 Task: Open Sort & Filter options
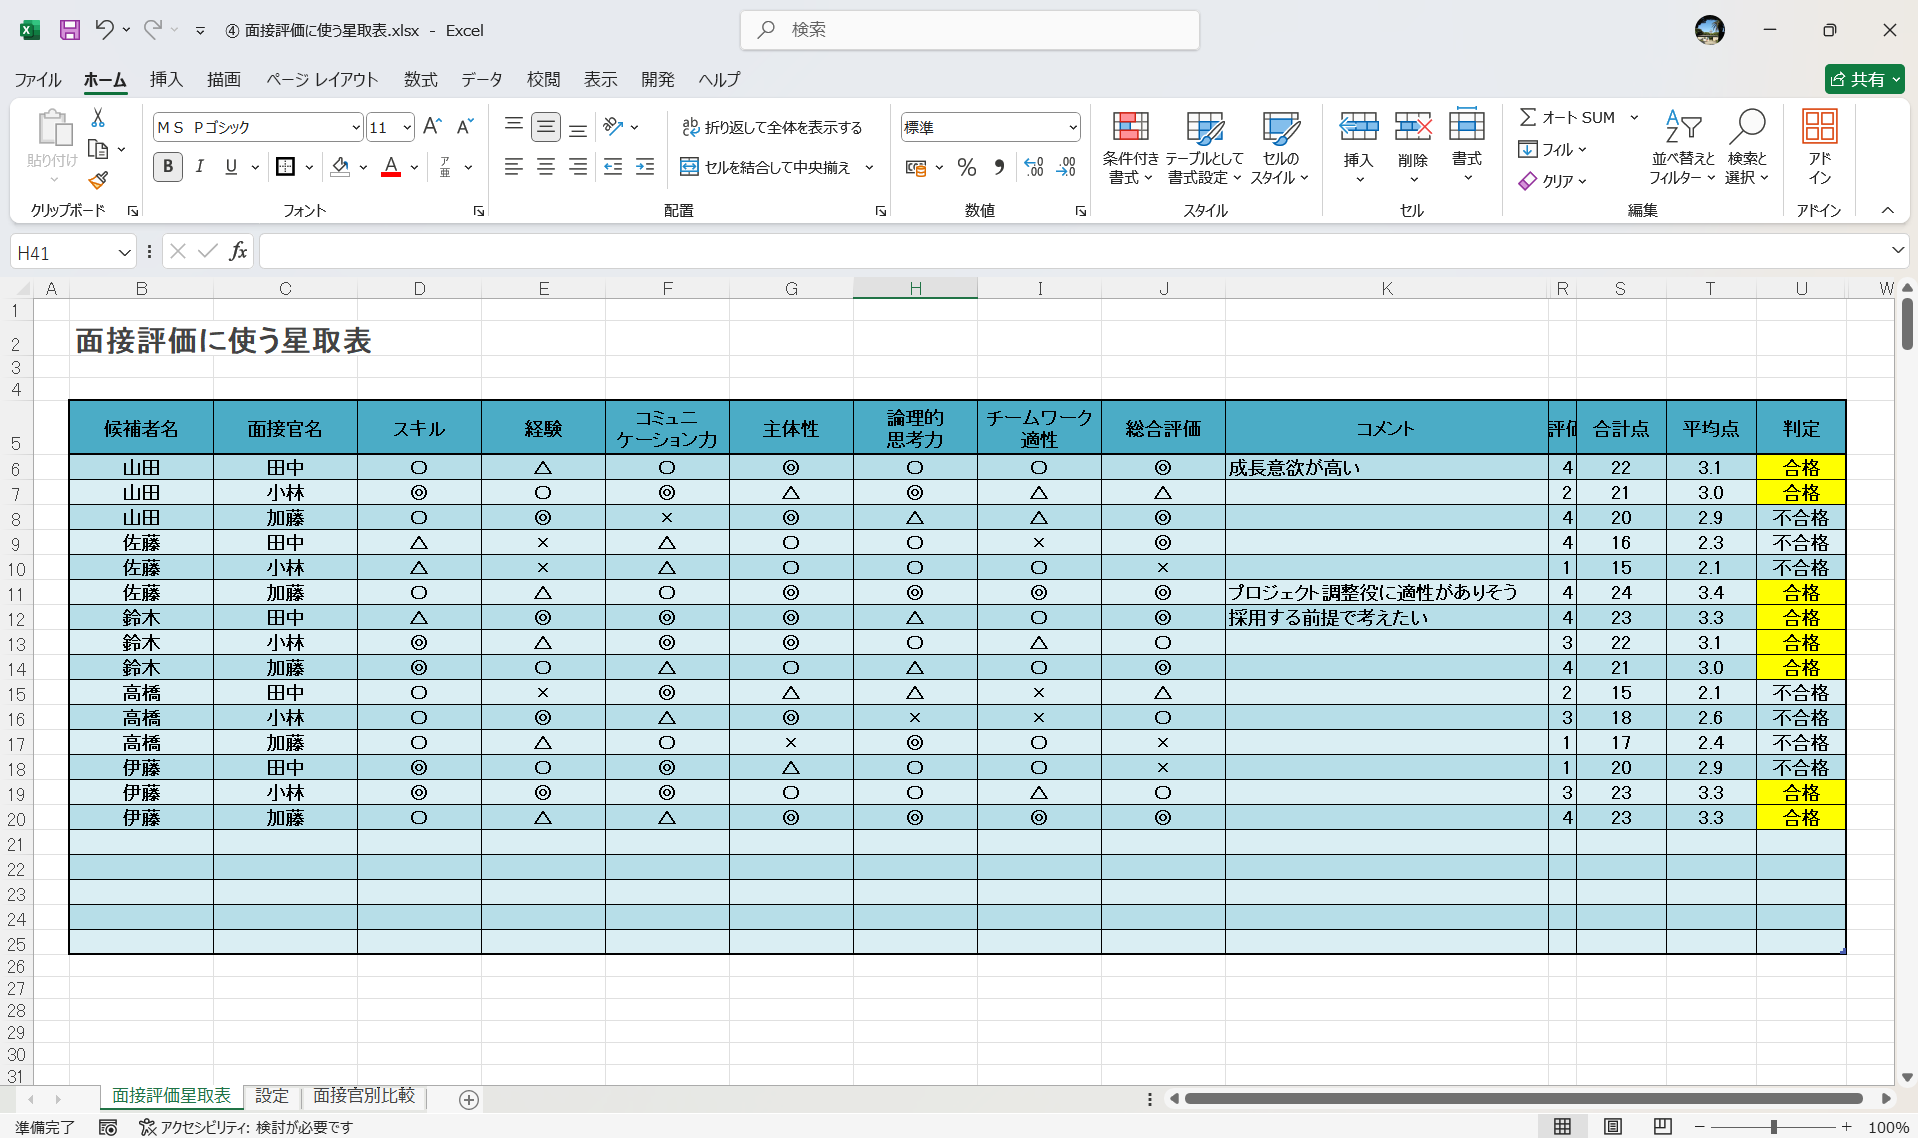coord(1683,147)
